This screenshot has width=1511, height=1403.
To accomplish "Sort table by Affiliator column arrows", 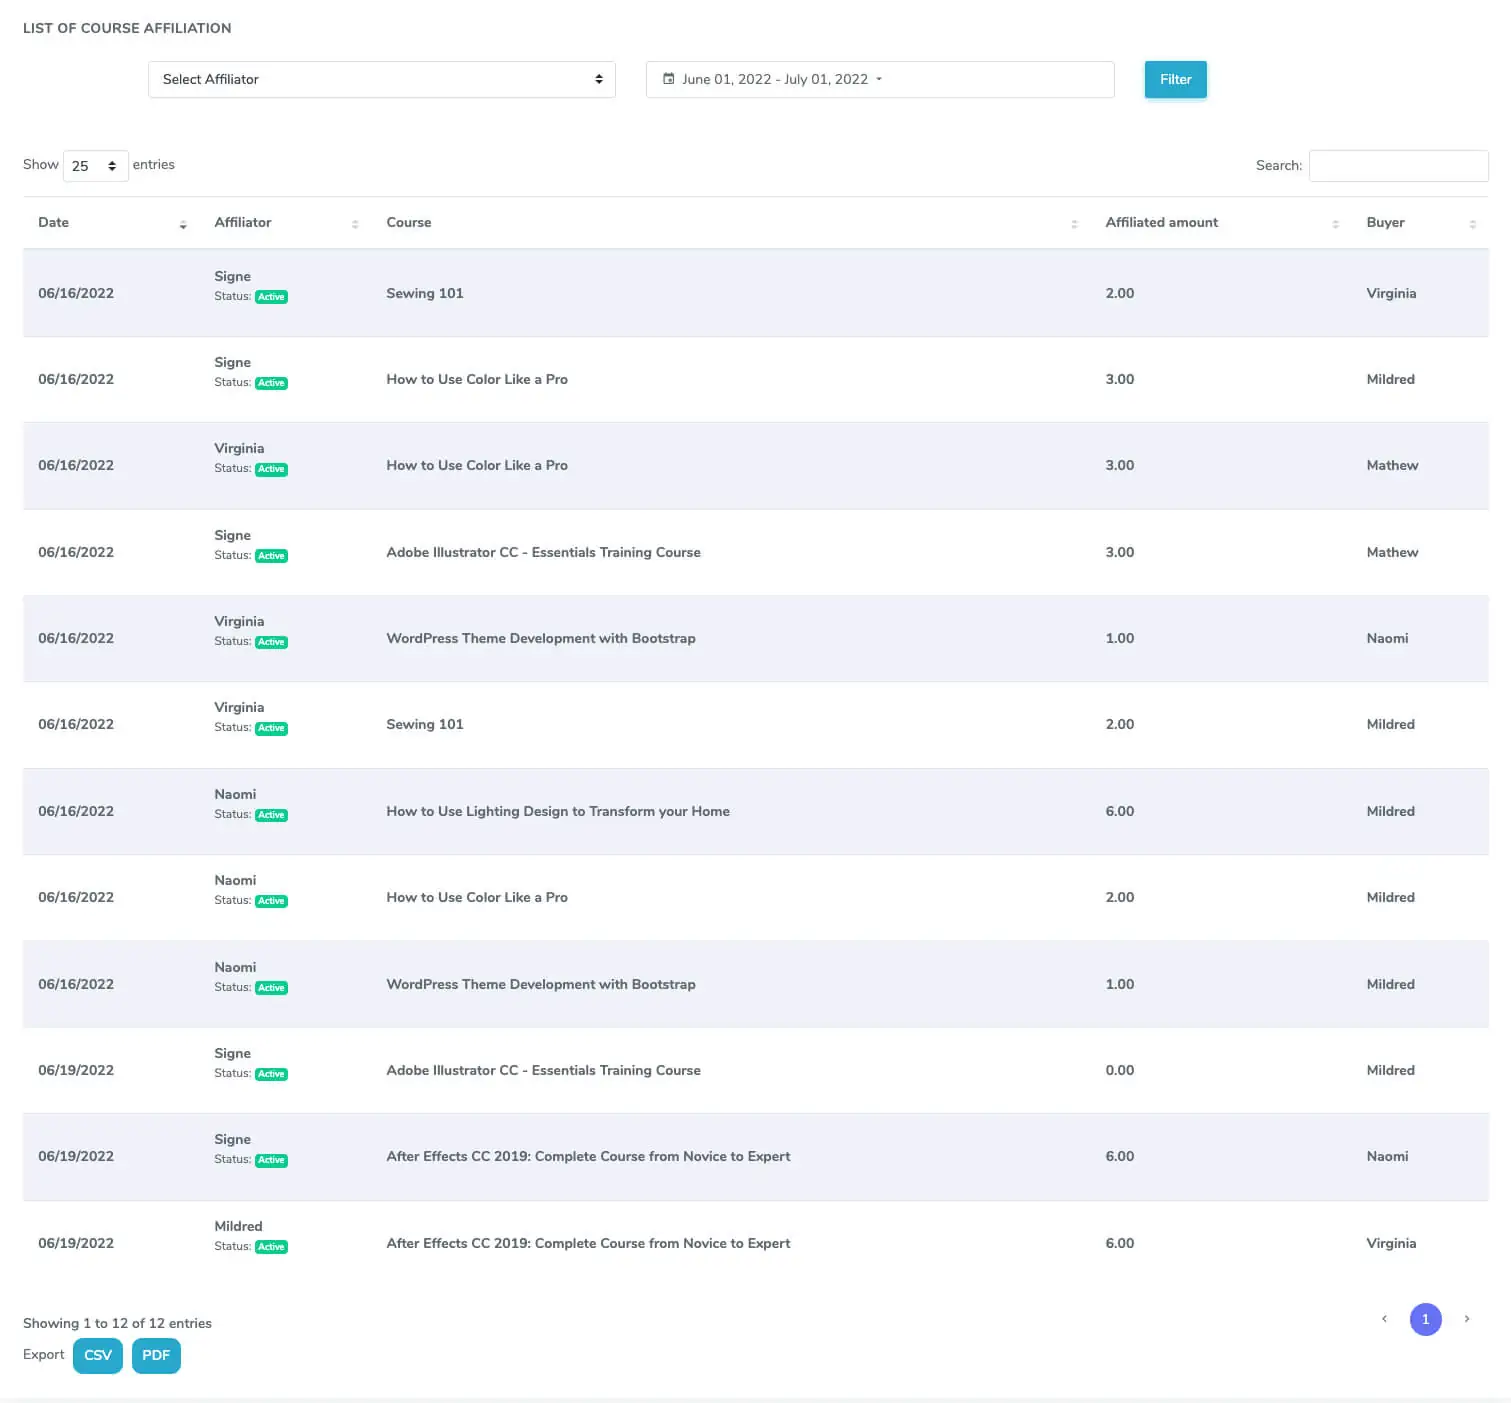I will click(x=355, y=224).
